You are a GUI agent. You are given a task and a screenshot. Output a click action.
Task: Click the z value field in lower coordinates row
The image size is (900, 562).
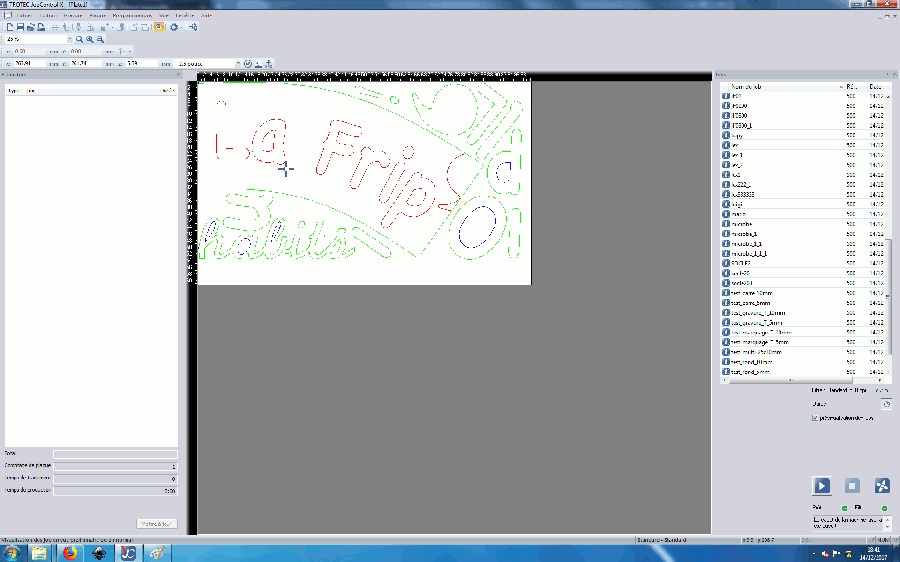pyautogui.click(x=141, y=64)
